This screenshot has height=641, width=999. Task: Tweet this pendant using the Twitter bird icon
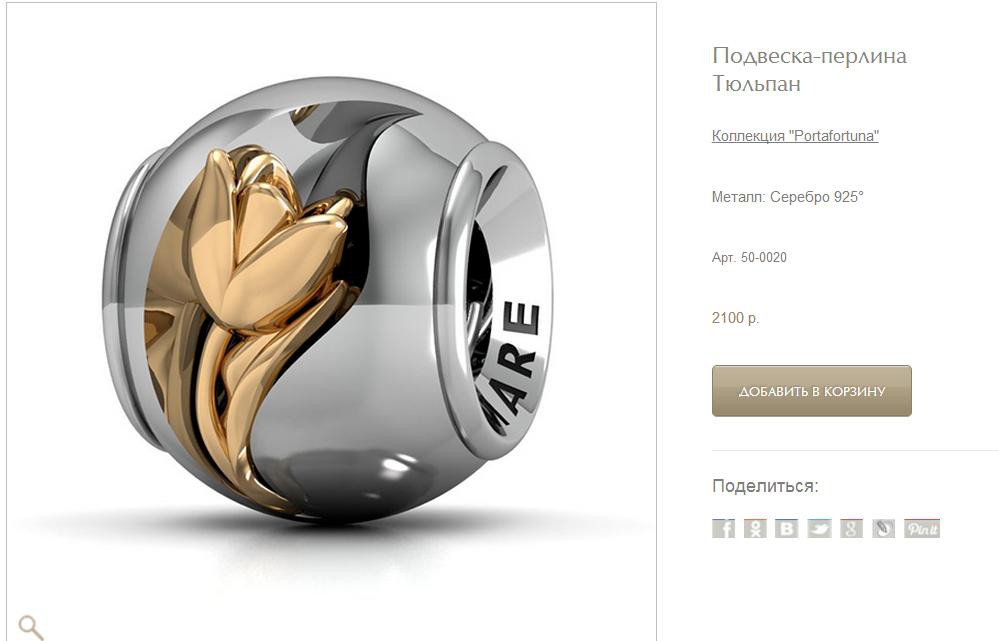tap(819, 528)
